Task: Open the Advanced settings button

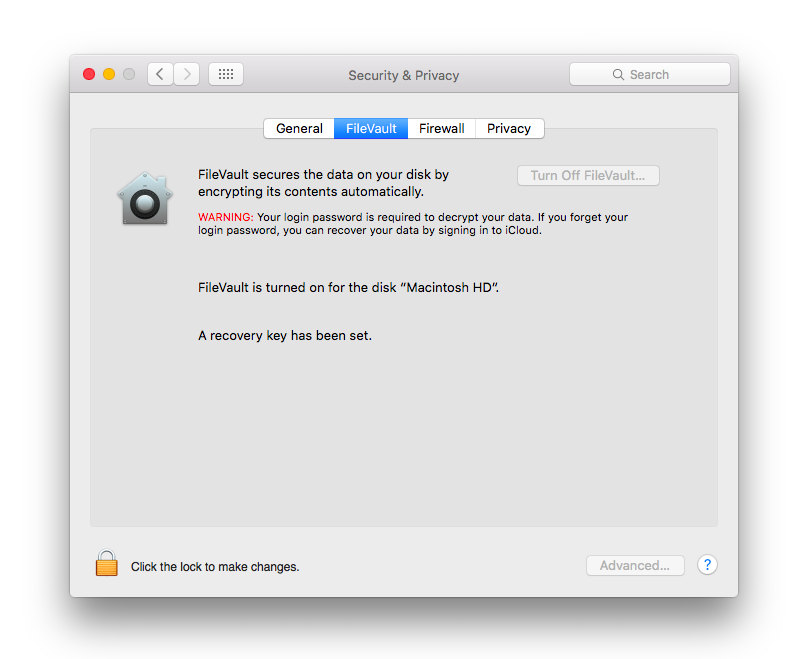Action: pos(634,565)
